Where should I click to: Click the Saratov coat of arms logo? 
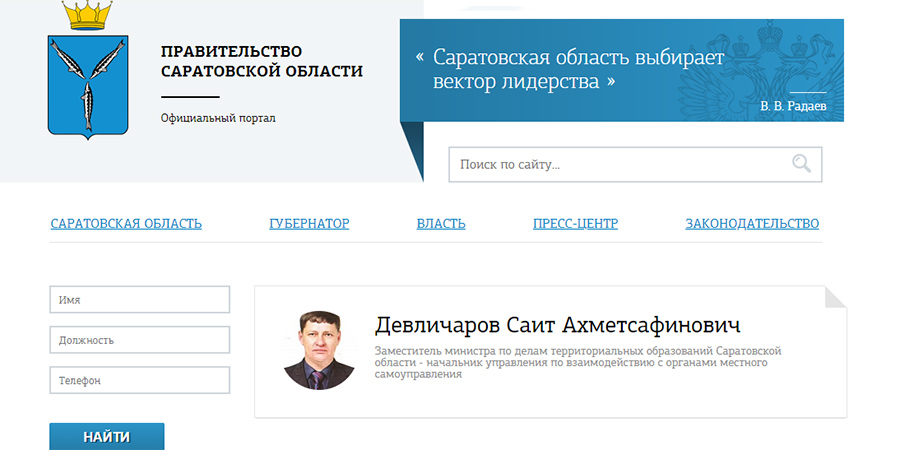pyautogui.click(x=88, y=80)
